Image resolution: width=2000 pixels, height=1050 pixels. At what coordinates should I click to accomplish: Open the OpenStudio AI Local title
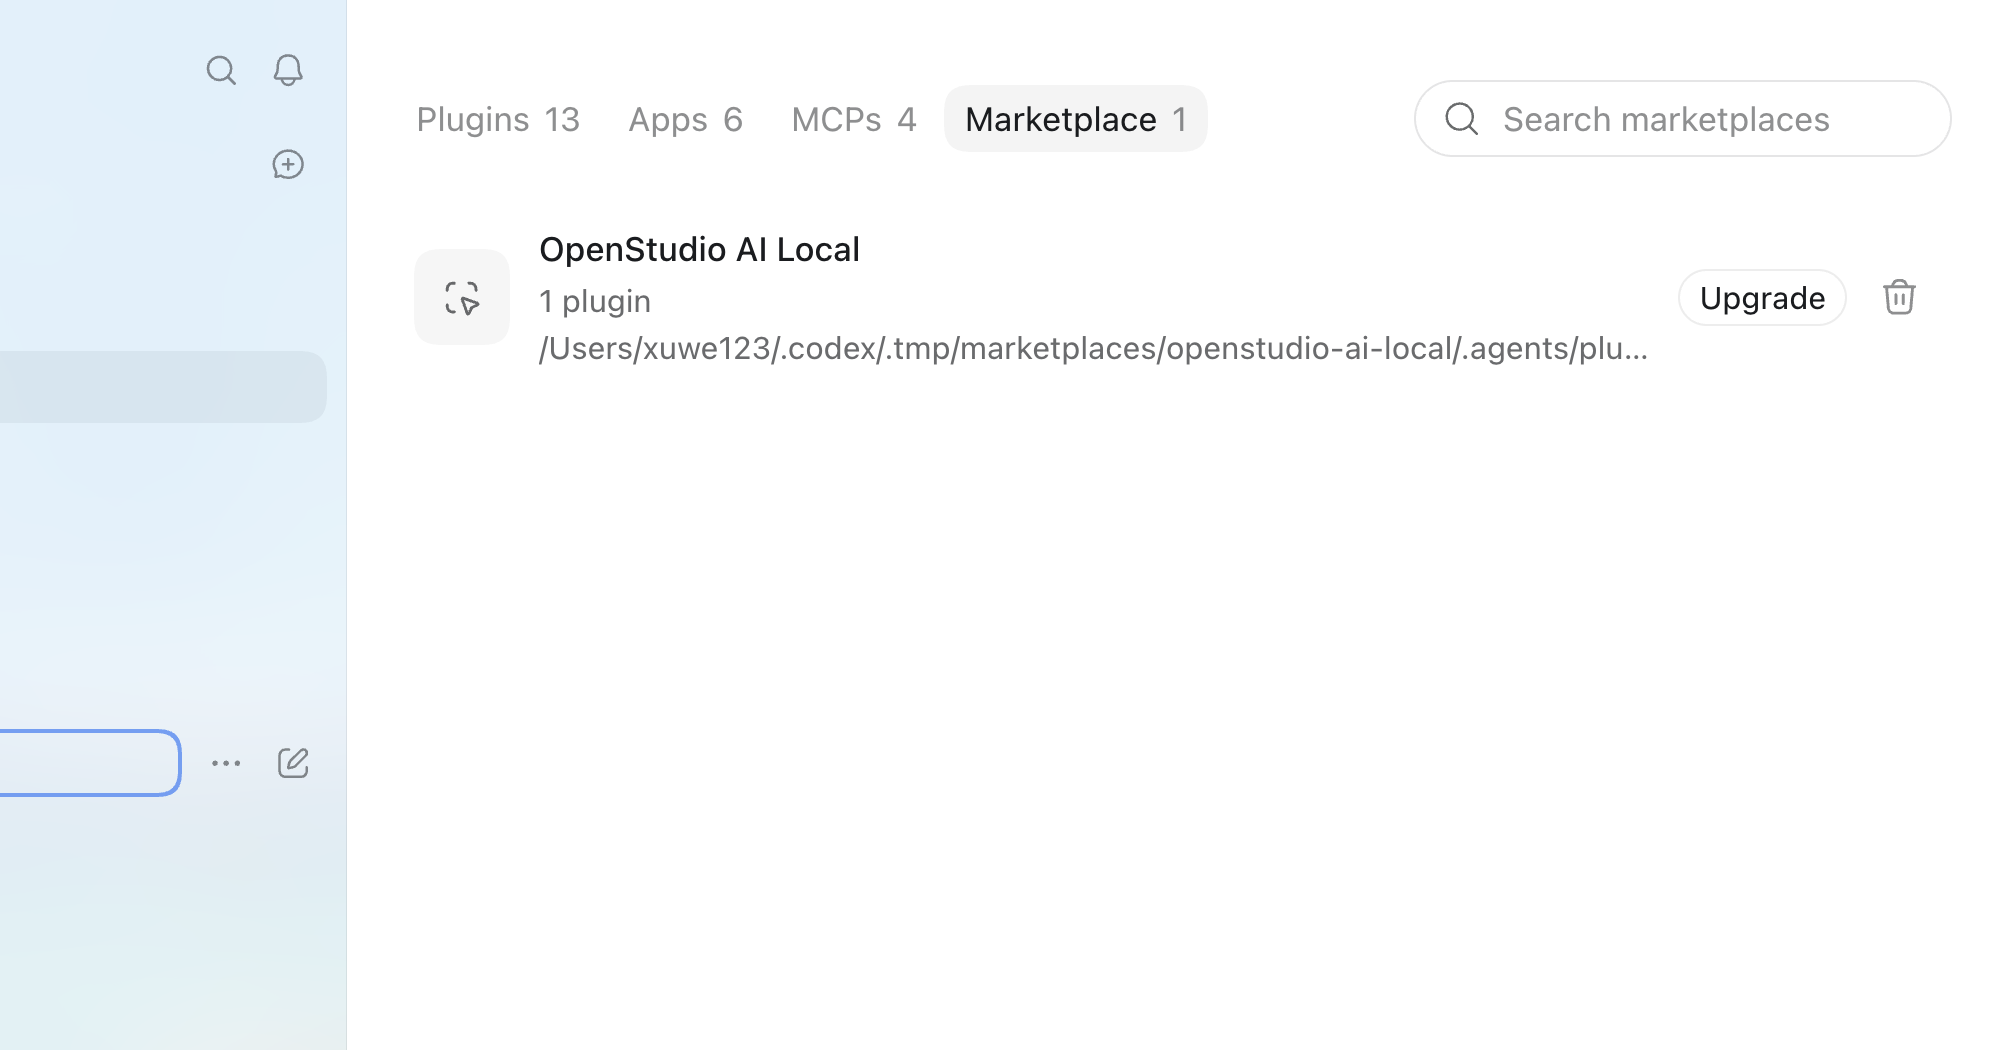(x=699, y=249)
